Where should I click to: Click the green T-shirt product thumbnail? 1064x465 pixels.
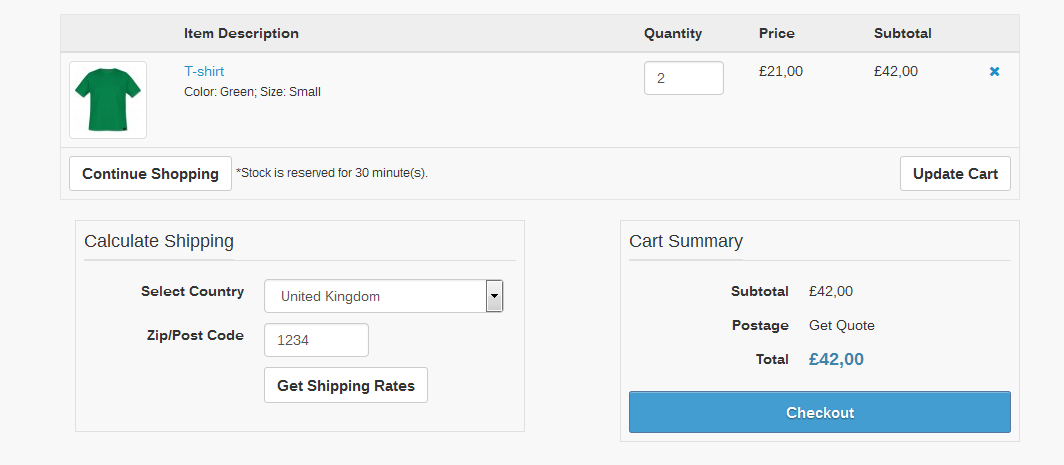[108, 100]
